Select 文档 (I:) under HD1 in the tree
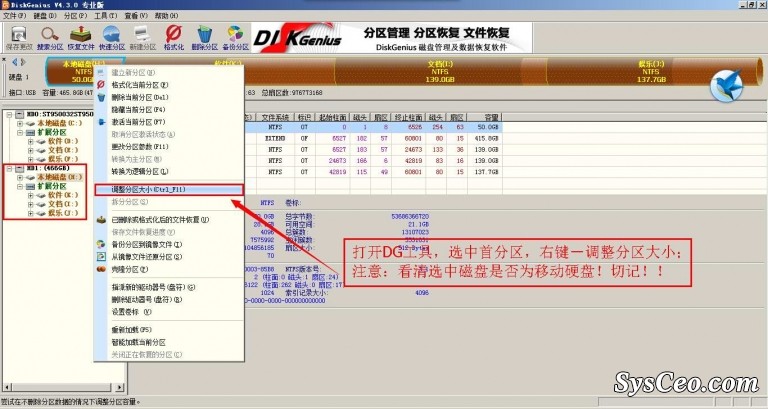 (x=63, y=204)
